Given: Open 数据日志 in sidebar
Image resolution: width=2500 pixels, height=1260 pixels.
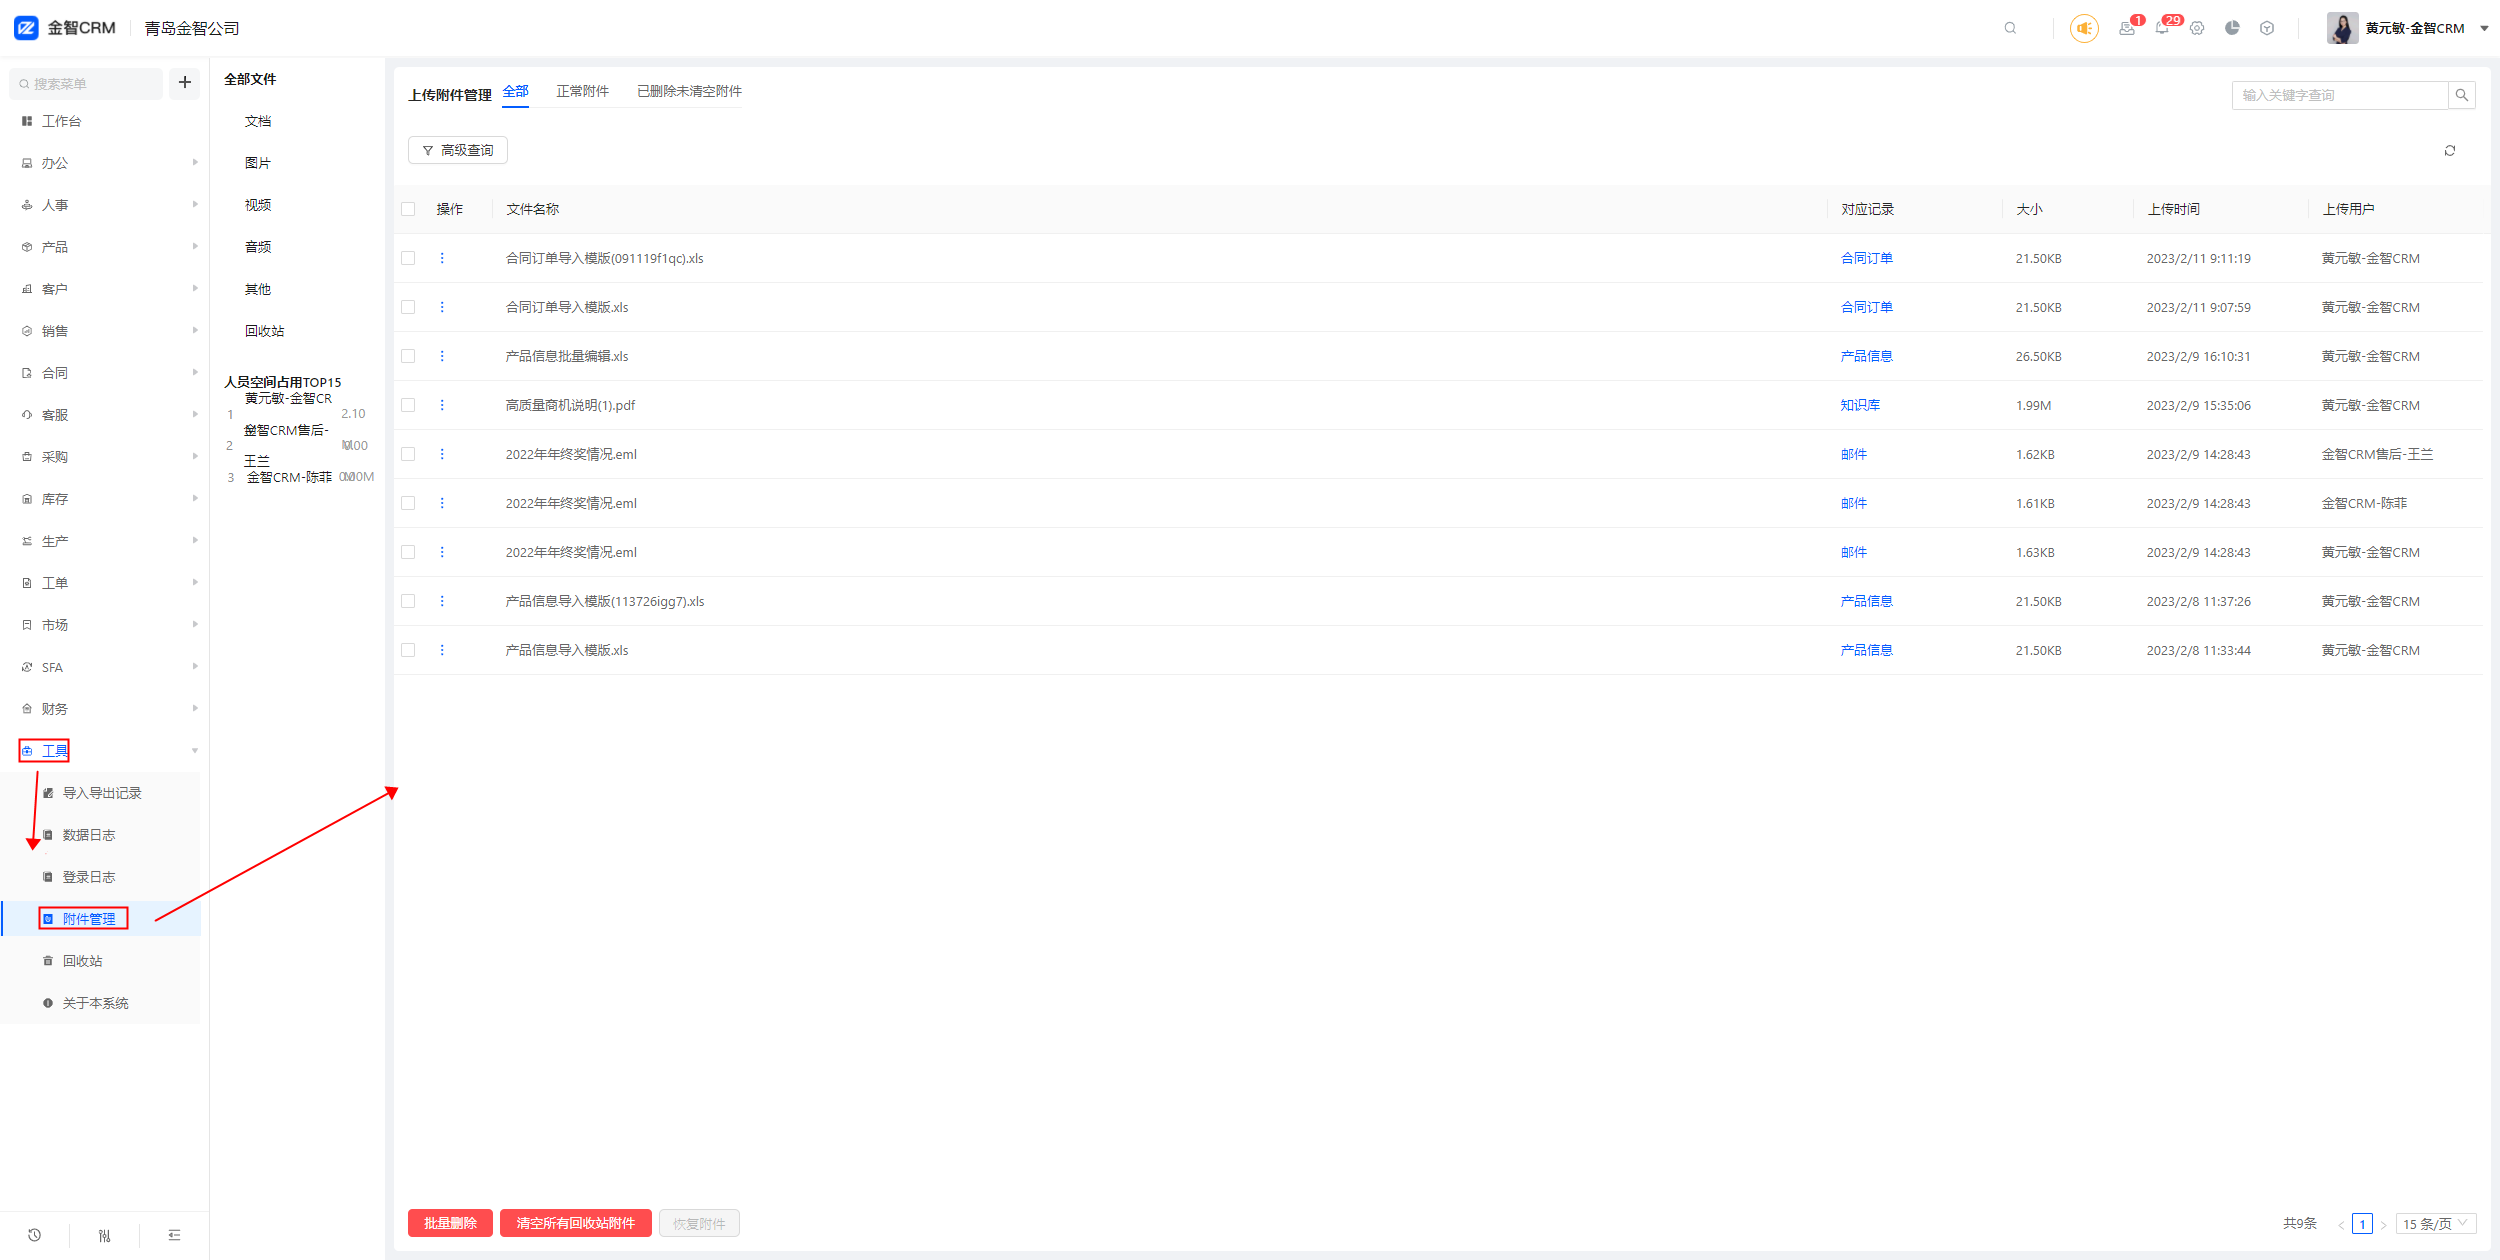Looking at the screenshot, I should point(88,835).
